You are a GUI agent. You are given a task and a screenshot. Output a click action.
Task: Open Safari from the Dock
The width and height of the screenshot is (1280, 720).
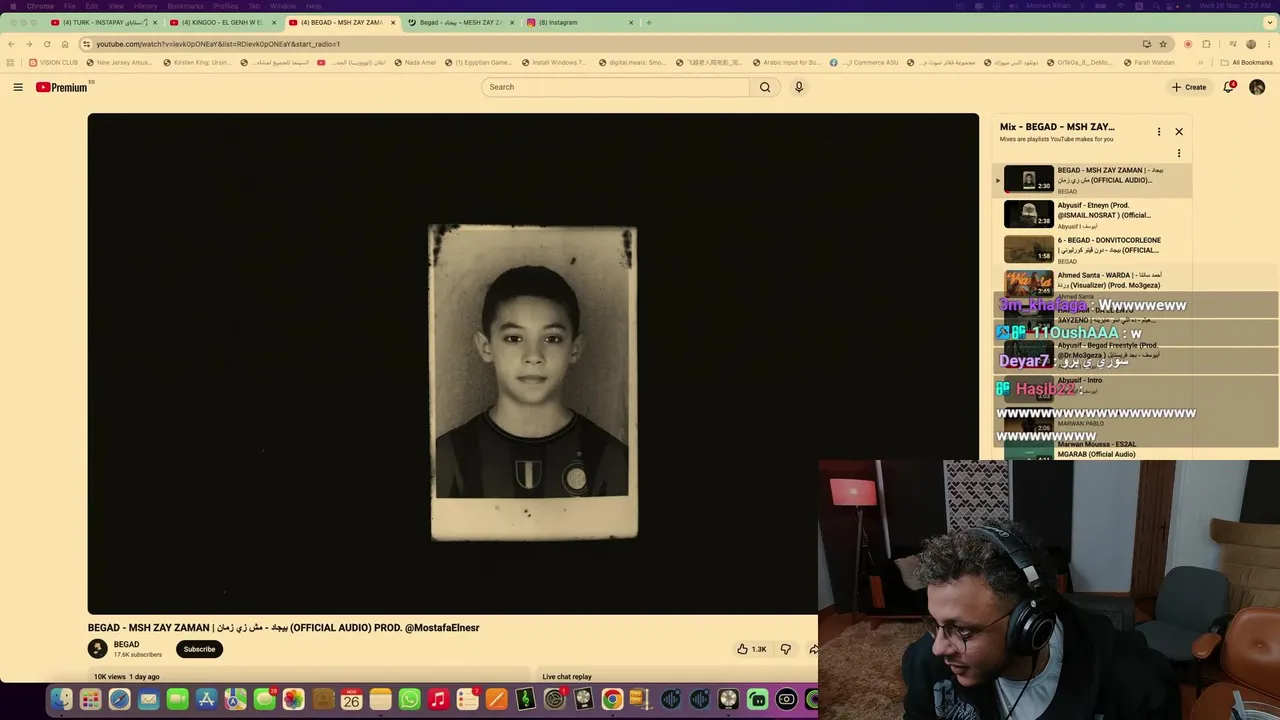119,700
